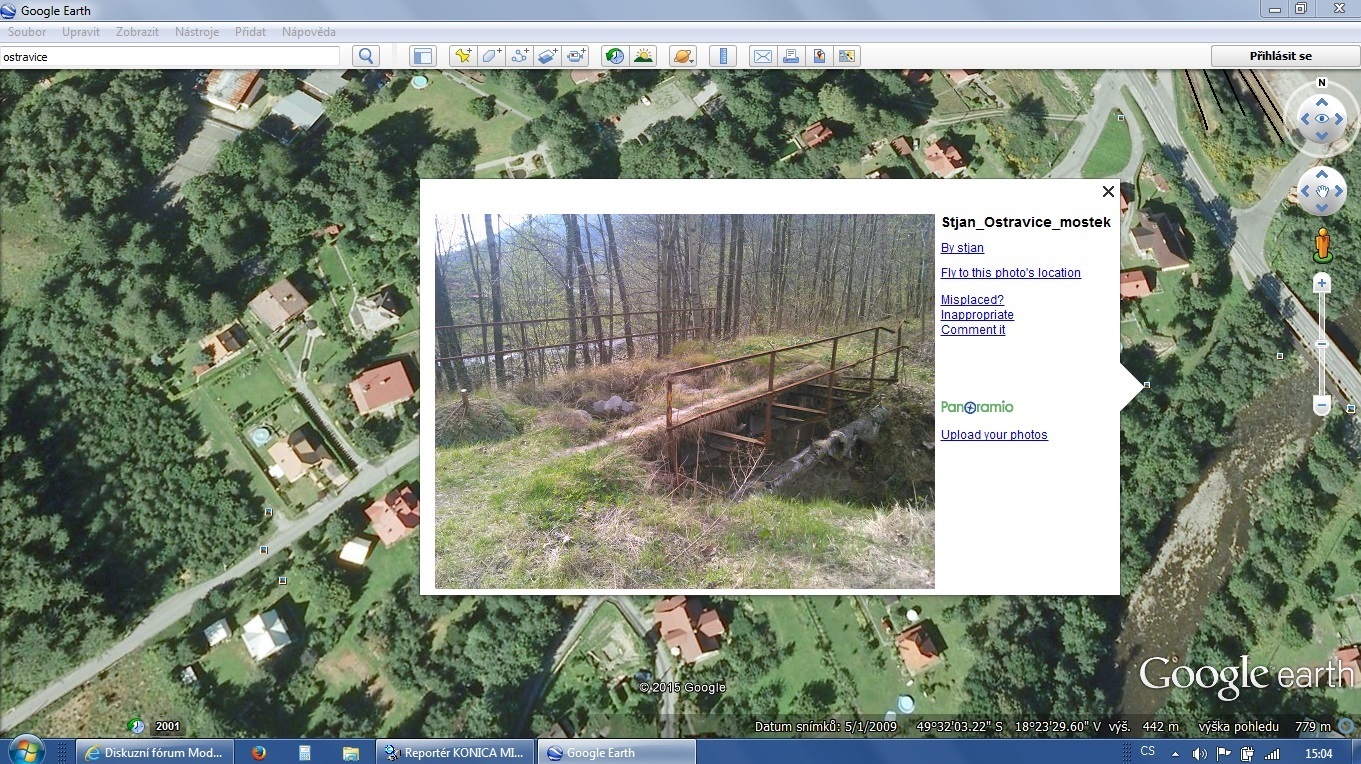Switch to the Diskuzní fórum taskbar window

tap(156, 753)
